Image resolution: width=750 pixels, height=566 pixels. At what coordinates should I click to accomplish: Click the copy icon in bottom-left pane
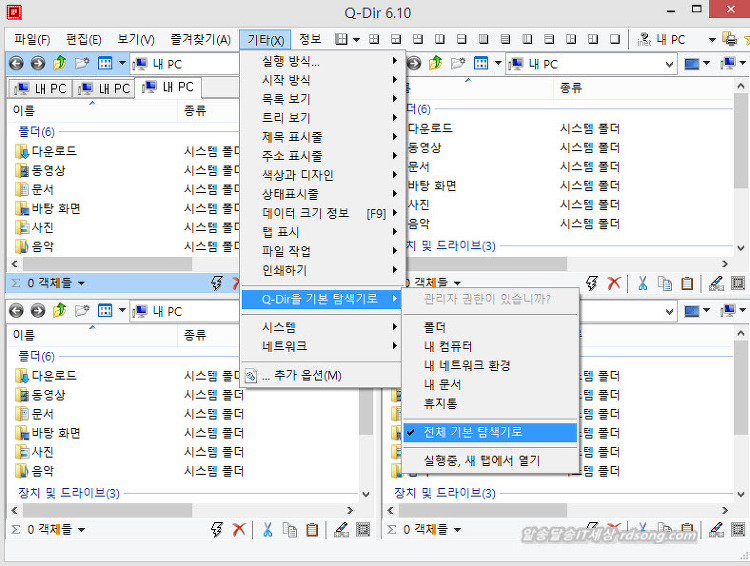[290, 530]
